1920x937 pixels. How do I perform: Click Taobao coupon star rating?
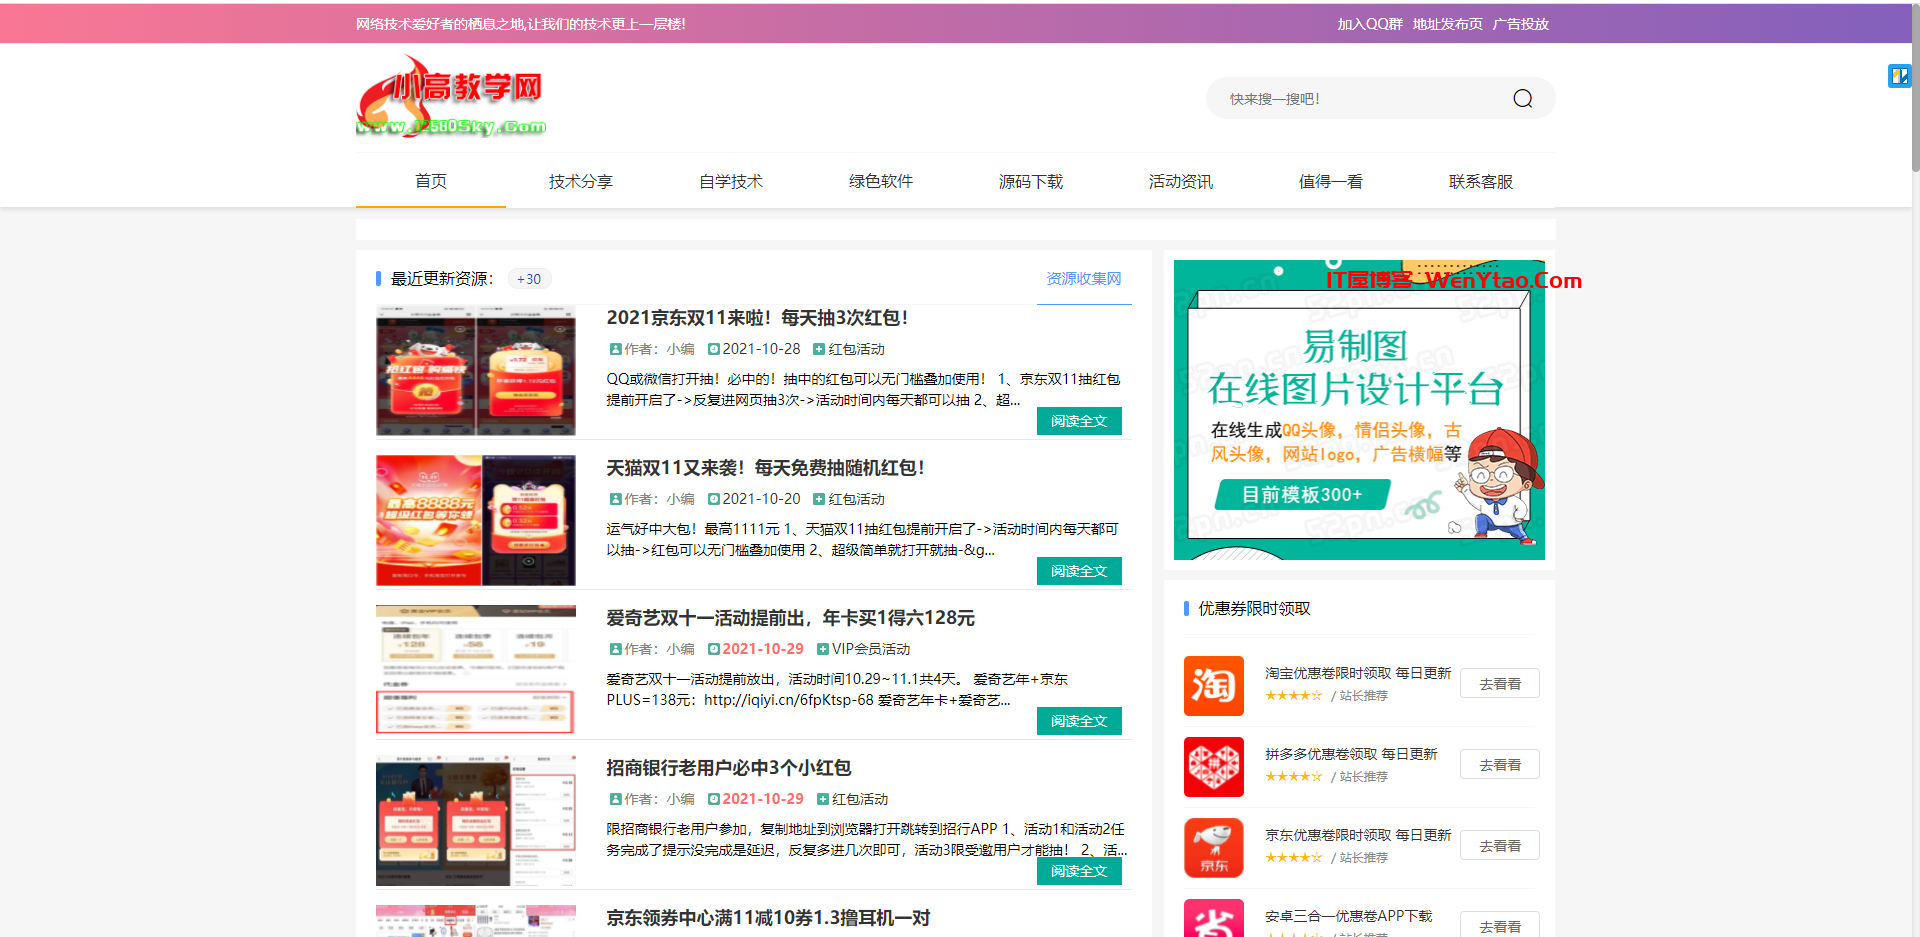pos(1293,695)
